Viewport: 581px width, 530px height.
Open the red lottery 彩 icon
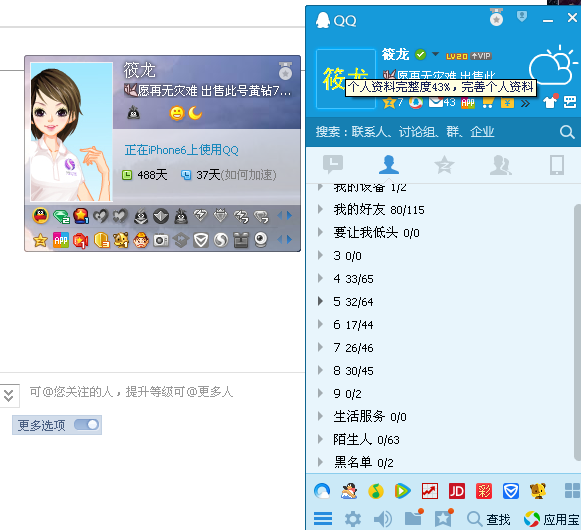[484, 491]
